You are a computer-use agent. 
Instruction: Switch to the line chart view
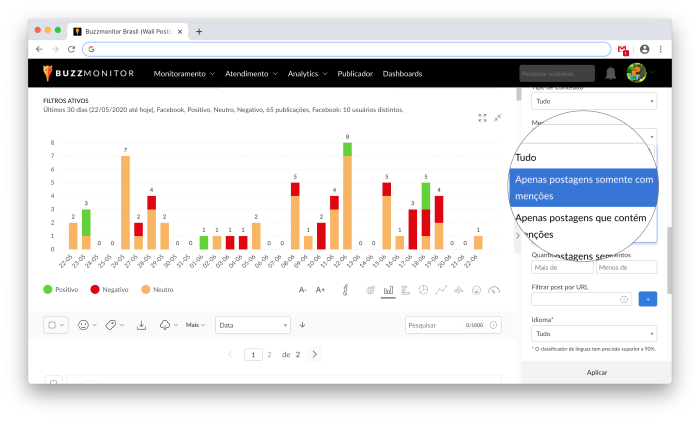441,290
